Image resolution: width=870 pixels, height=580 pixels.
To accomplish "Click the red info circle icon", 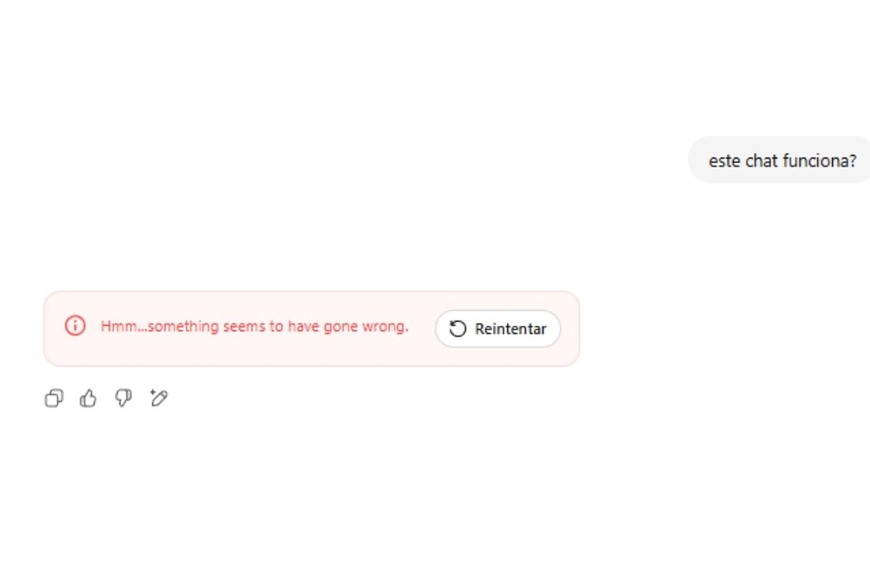I will (x=75, y=326).
